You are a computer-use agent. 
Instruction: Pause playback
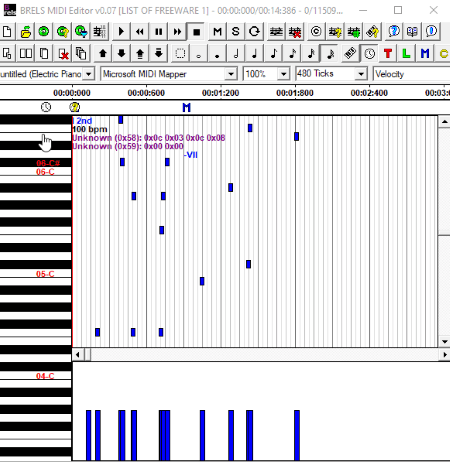(x=159, y=32)
